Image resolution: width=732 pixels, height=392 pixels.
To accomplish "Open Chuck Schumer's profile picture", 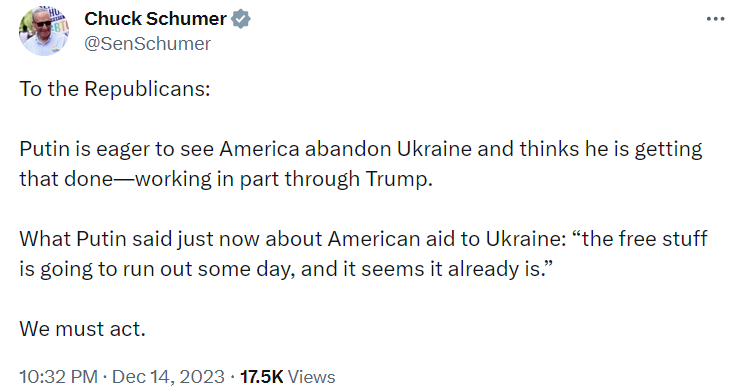I will [x=44, y=31].
